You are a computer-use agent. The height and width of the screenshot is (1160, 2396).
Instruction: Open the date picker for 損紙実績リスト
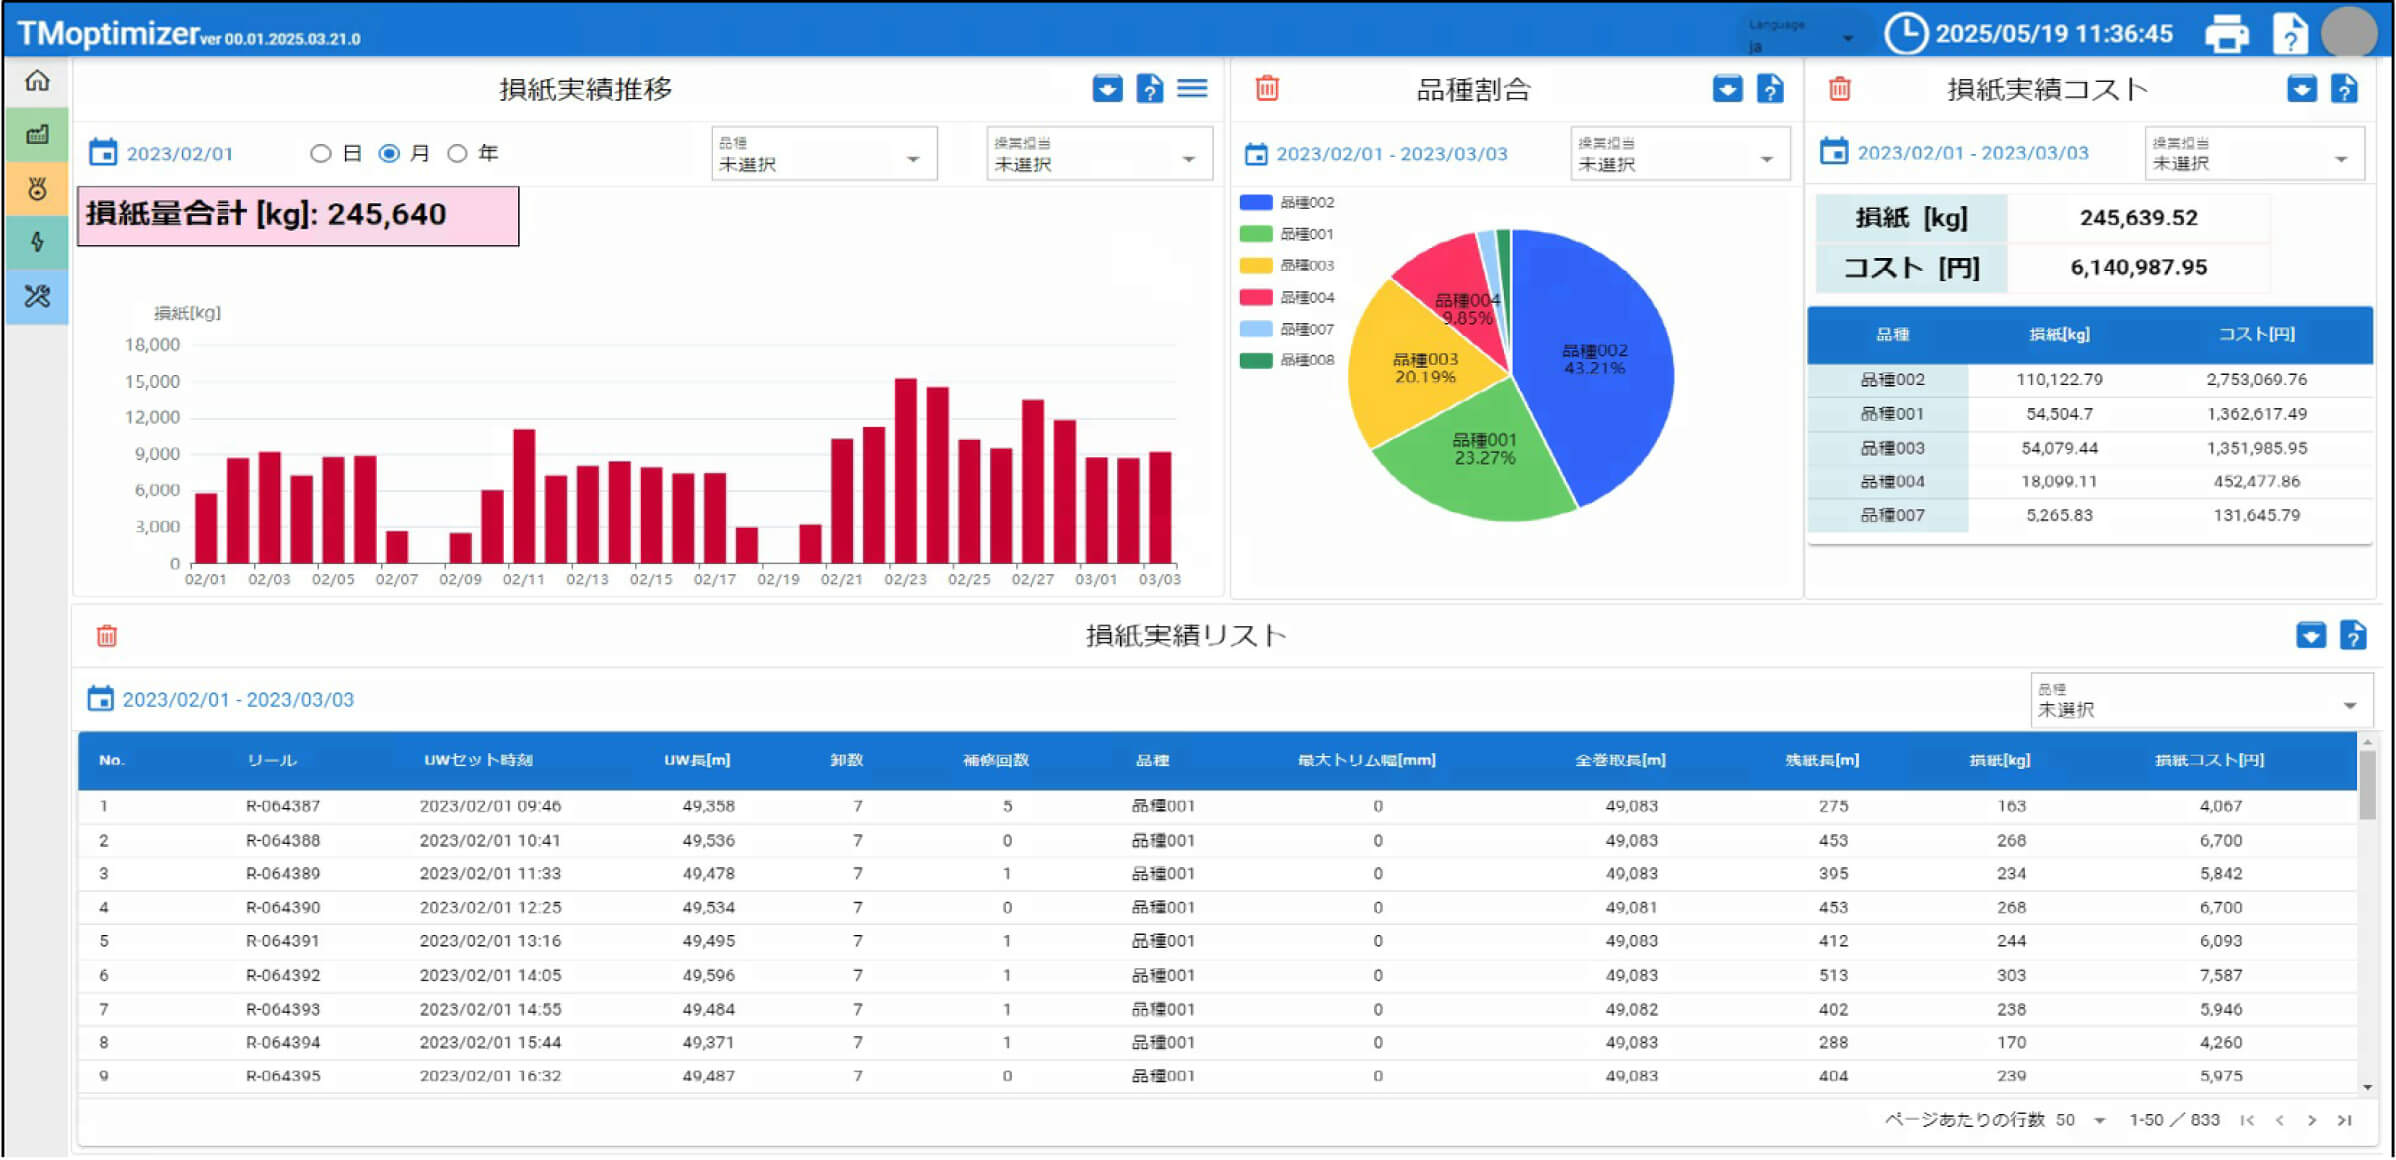click(102, 699)
